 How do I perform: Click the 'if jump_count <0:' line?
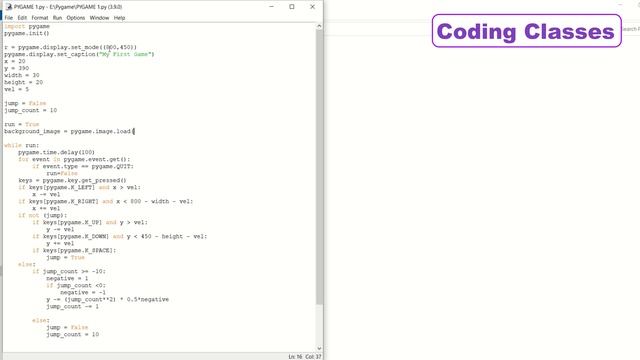coord(76,285)
